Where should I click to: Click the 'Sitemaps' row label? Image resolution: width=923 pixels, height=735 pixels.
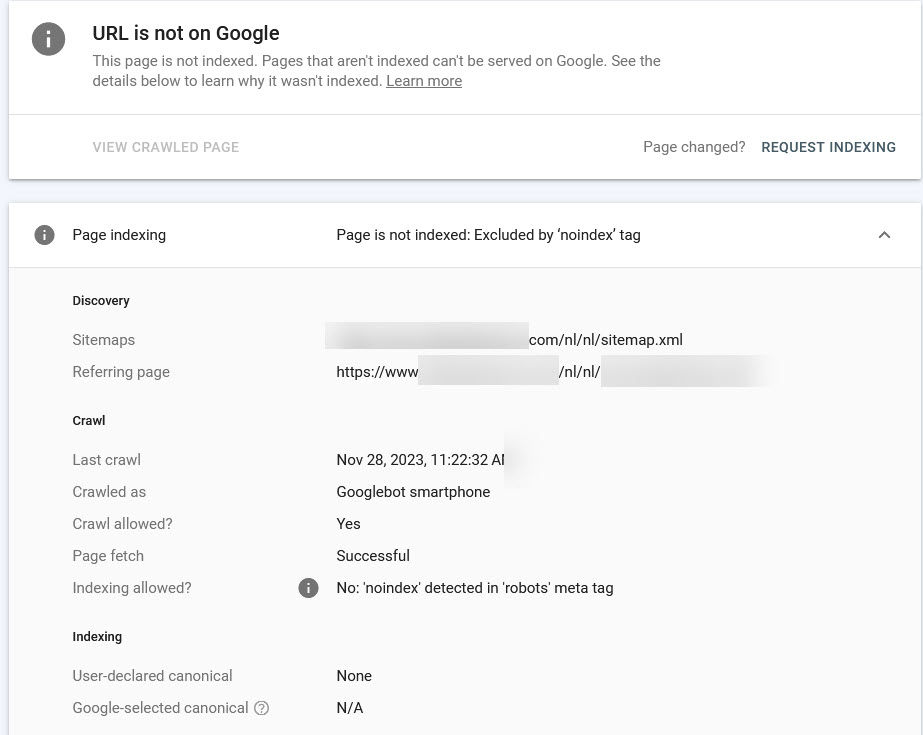(104, 340)
